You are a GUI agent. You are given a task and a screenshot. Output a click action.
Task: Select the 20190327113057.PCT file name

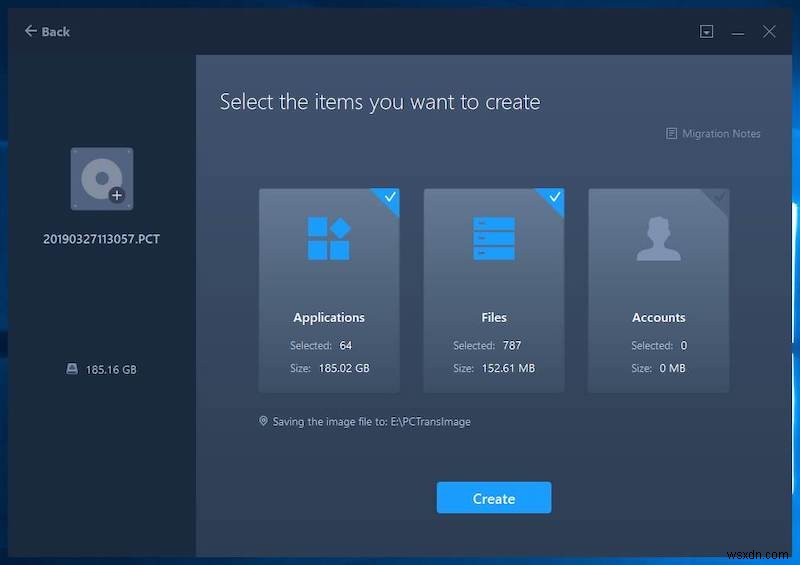click(x=102, y=239)
